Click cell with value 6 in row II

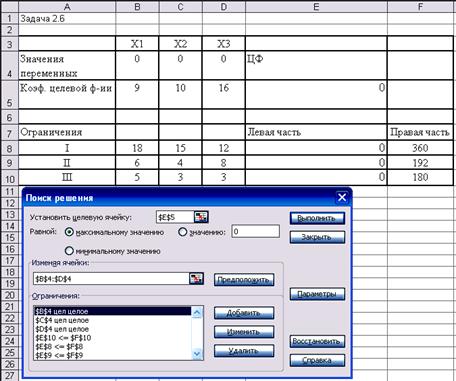(x=137, y=163)
